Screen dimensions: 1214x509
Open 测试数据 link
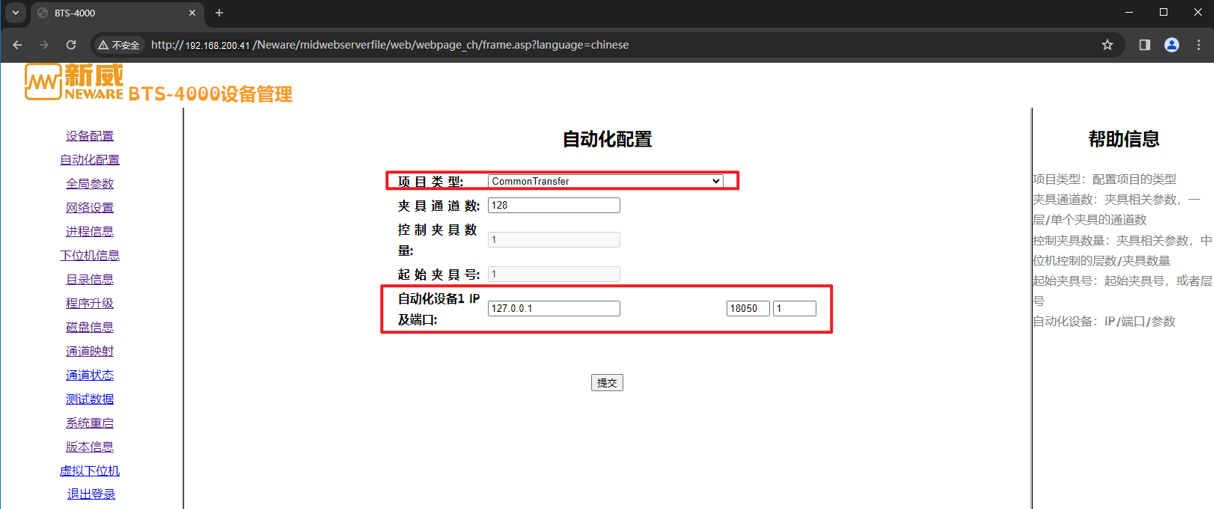tap(90, 400)
